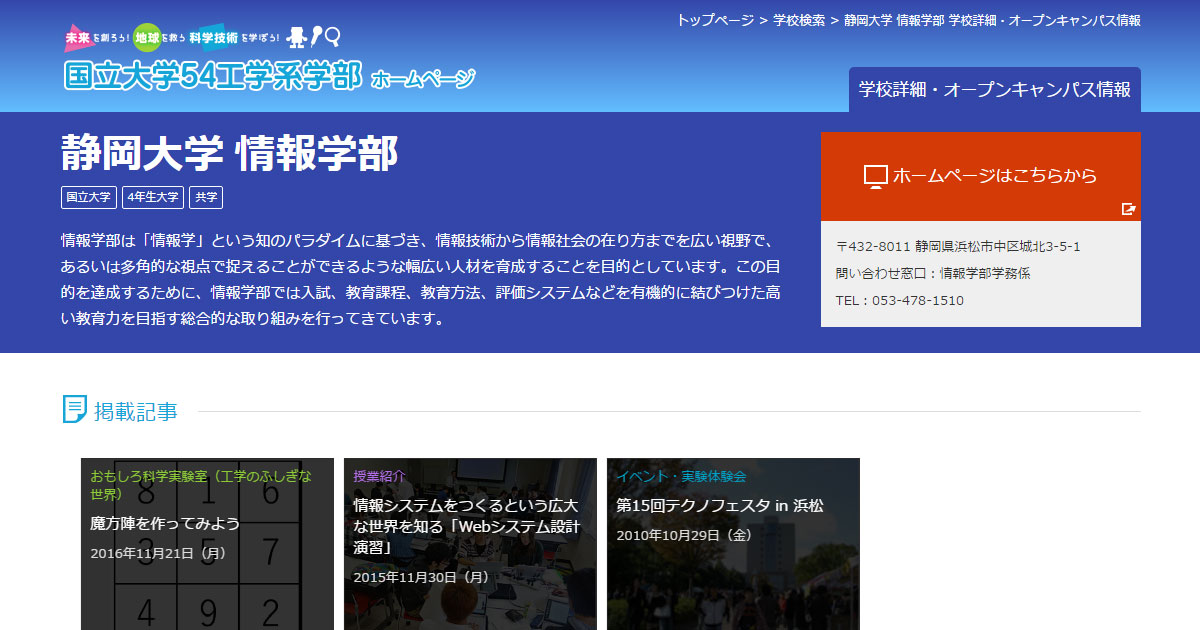Go to 学校検索 breadcrumb link

pyautogui.click(x=799, y=20)
